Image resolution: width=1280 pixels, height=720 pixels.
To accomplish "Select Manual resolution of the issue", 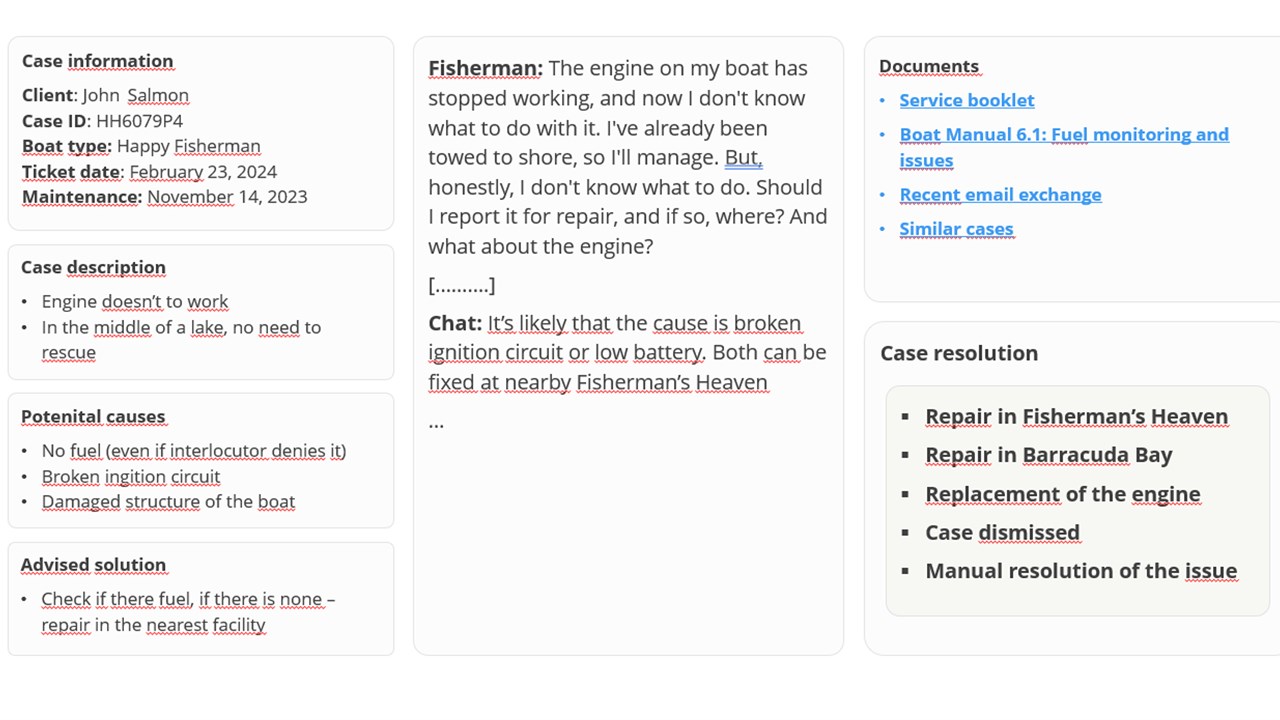I will click(x=1081, y=571).
